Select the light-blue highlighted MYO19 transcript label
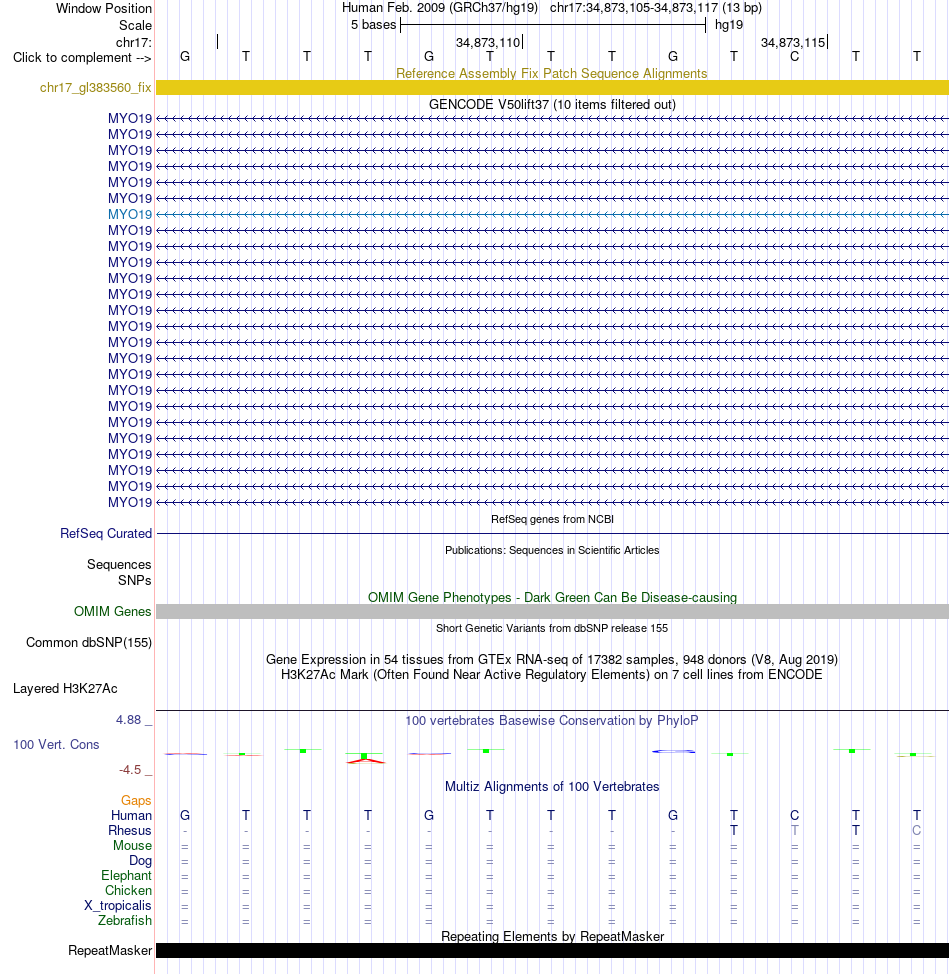This screenshot has height=974, width=950. point(129,214)
